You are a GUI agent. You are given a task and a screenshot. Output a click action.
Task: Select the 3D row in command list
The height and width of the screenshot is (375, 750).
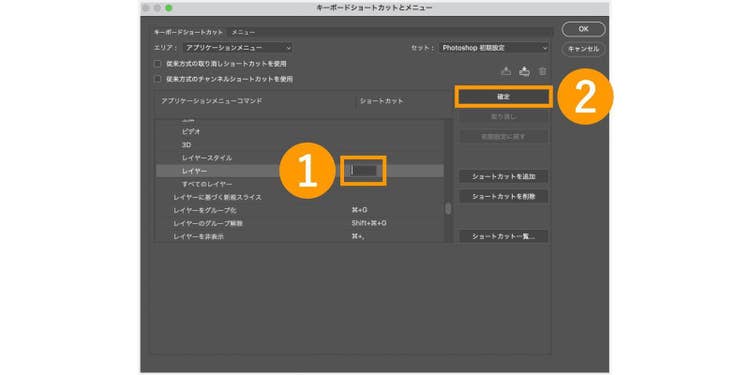(299, 144)
